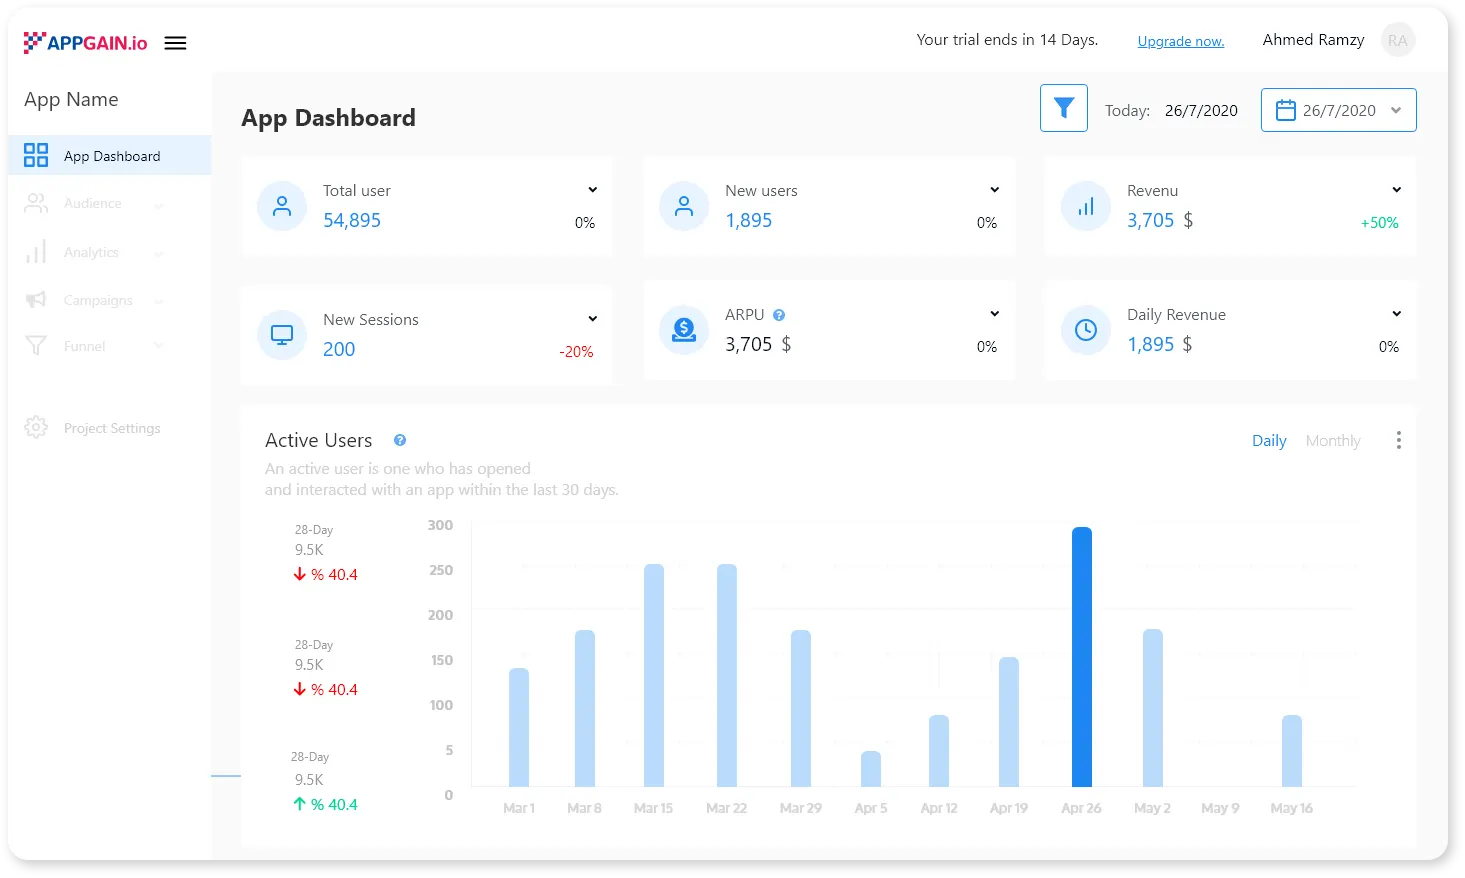Switch chart to Daily view
Image resolution: width=1465 pixels, height=878 pixels.
tap(1269, 441)
